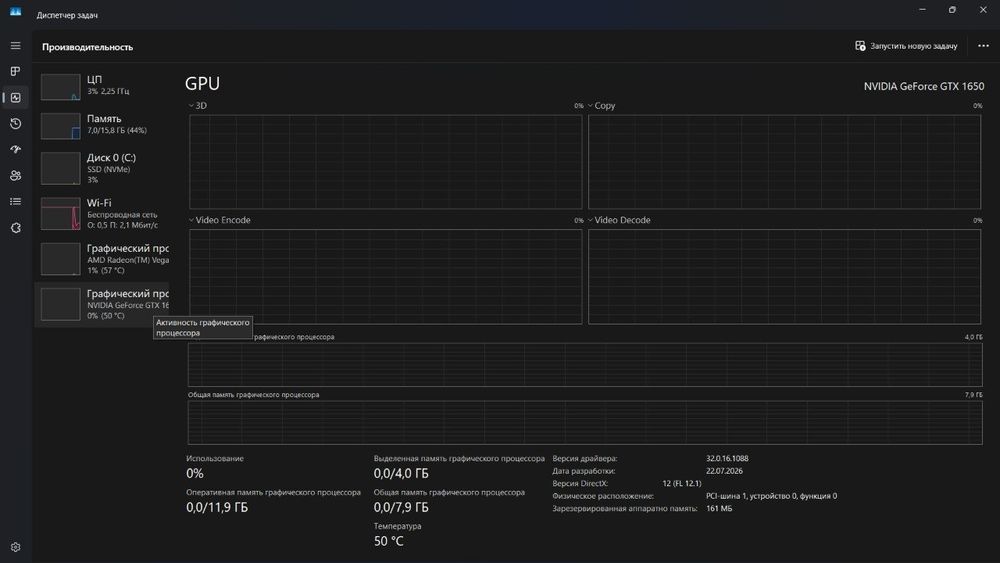The width and height of the screenshot is (1000, 563).
Task: Click the Copy engine graph
Action: [784, 162]
